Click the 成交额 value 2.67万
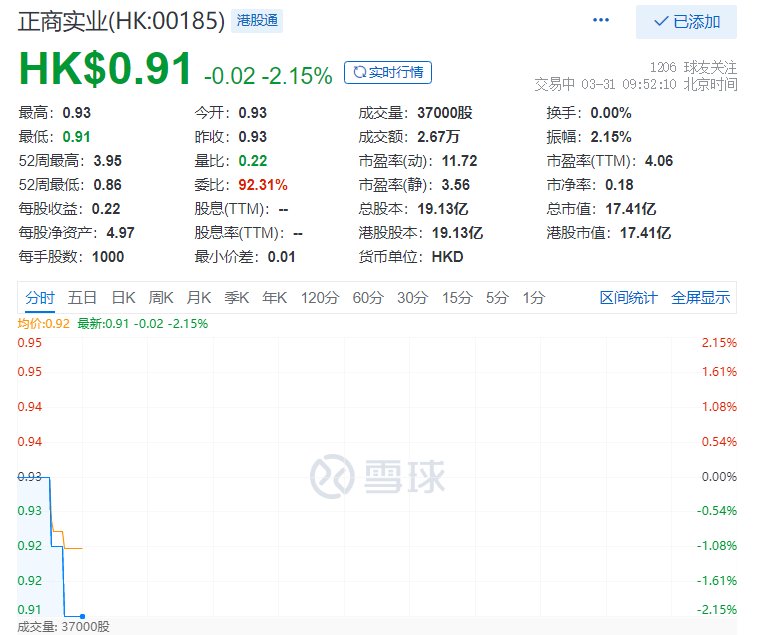 point(438,137)
